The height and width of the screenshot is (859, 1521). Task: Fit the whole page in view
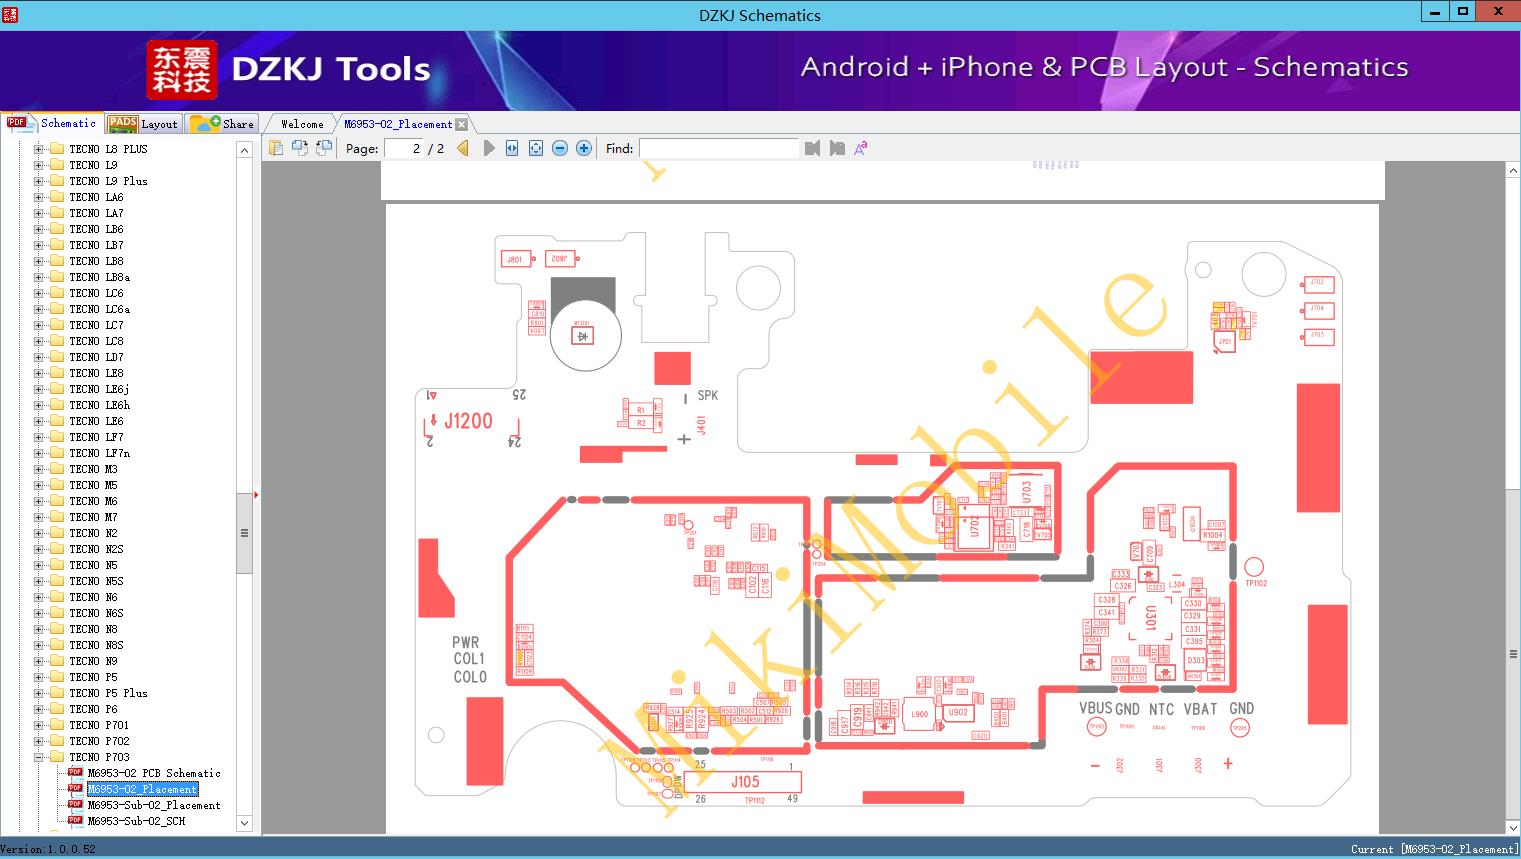[x=536, y=148]
